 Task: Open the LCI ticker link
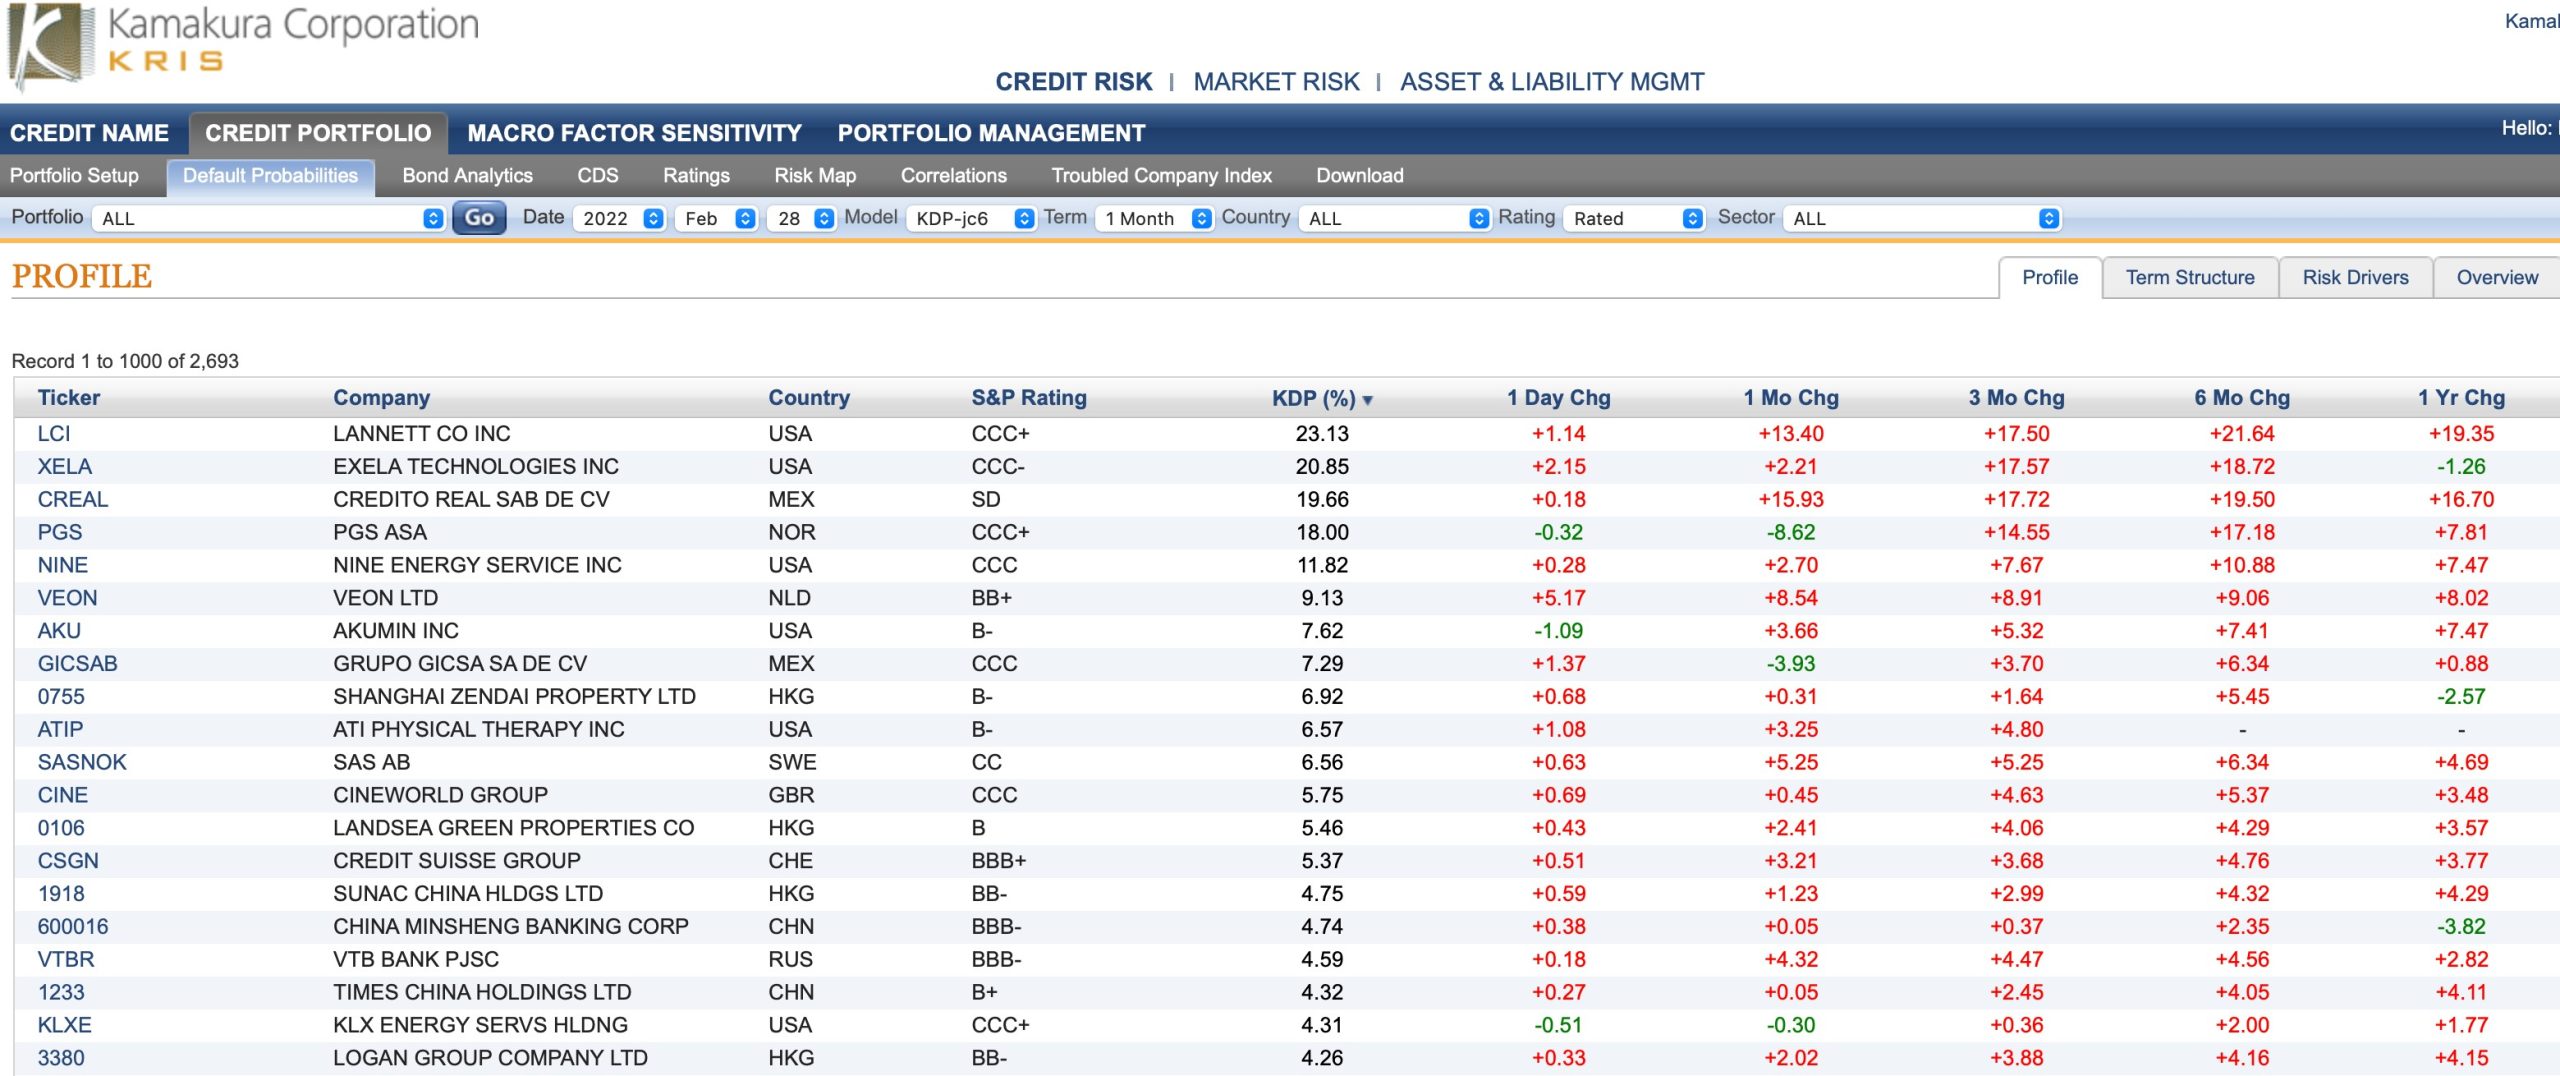pyautogui.click(x=53, y=434)
